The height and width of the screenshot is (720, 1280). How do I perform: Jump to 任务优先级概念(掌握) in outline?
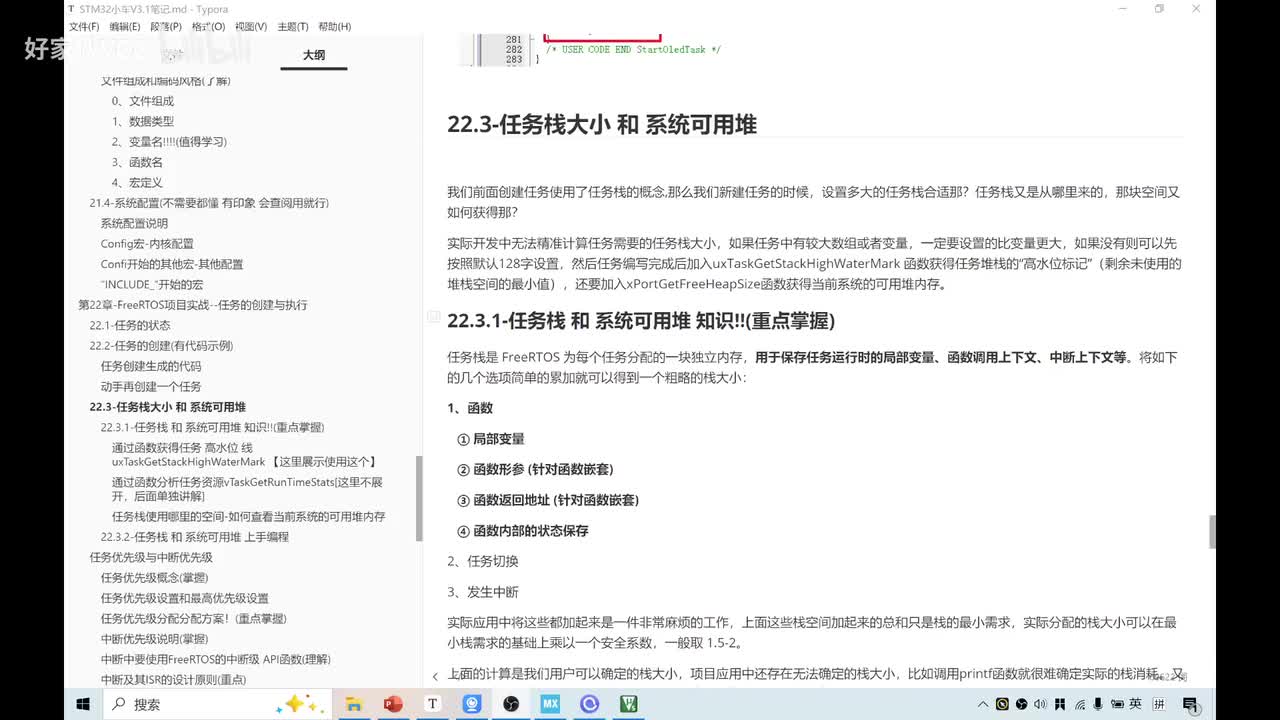coord(154,578)
